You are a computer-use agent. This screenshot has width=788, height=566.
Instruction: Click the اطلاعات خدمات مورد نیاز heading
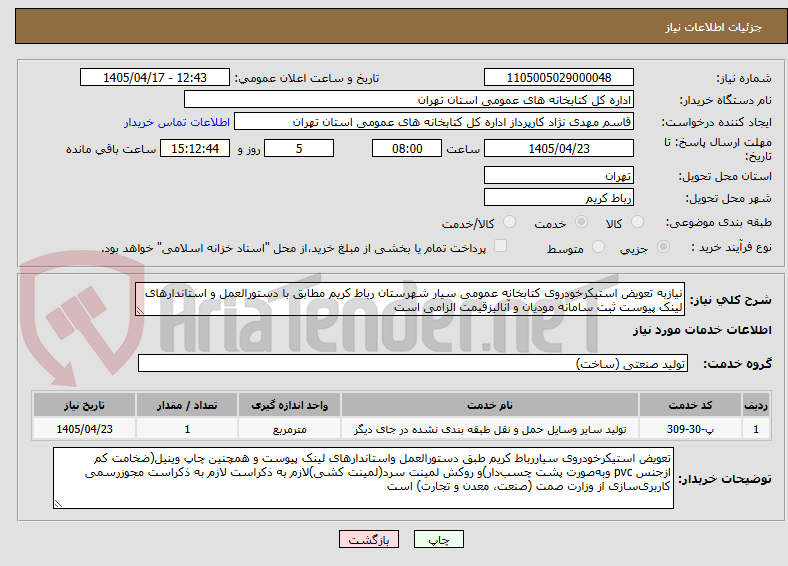[x=702, y=330]
